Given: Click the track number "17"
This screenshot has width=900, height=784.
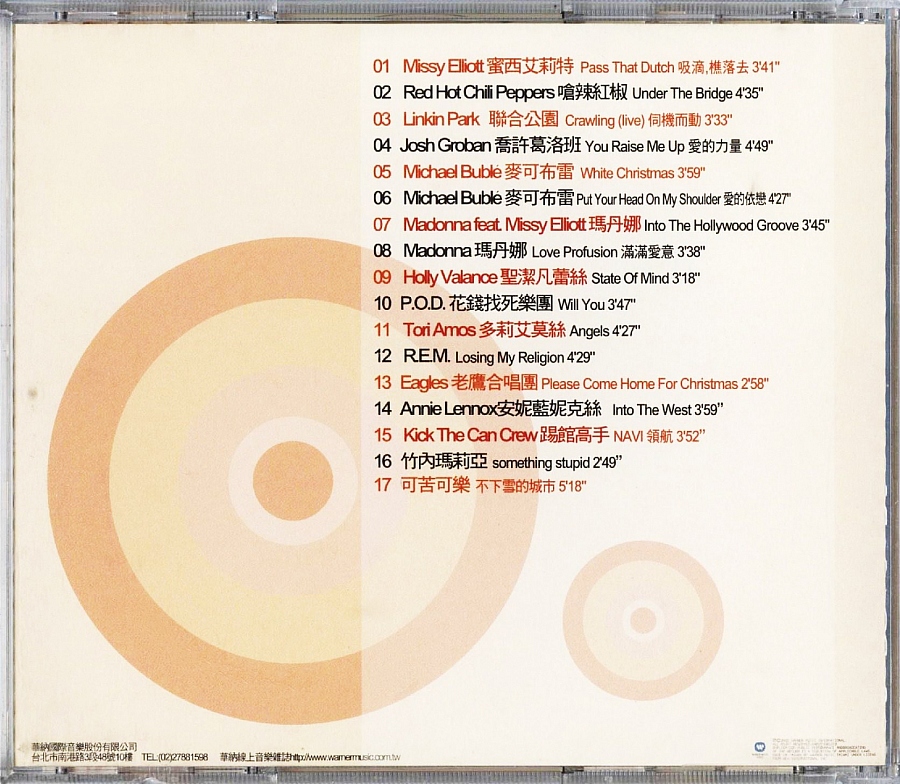Looking at the screenshot, I should click(x=383, y=486).
